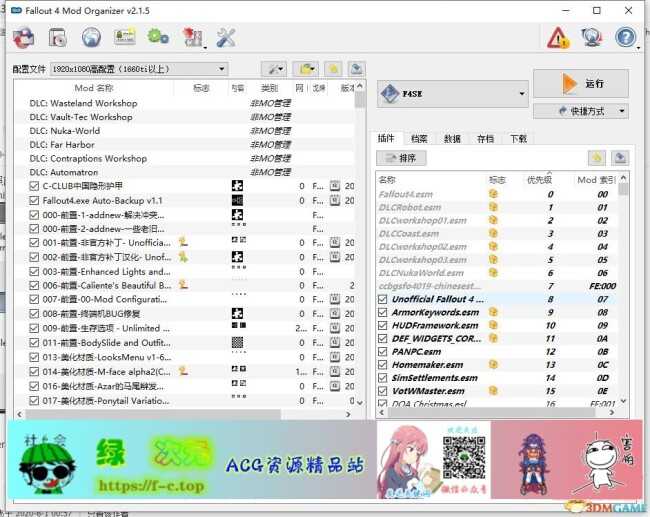Open the install mod from archive icon
The image size is (650, 517).
click(57, 38)
